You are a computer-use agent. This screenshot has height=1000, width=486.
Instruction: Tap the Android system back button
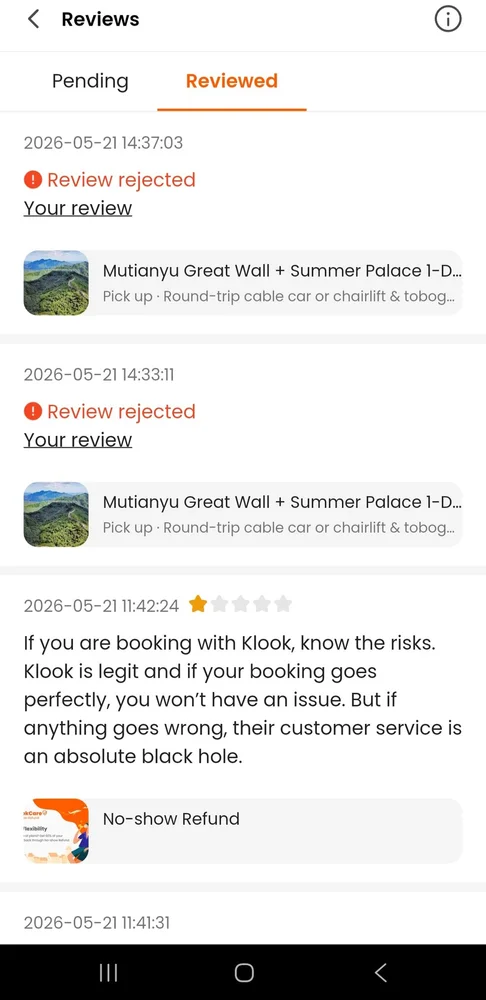coord(380,973)
